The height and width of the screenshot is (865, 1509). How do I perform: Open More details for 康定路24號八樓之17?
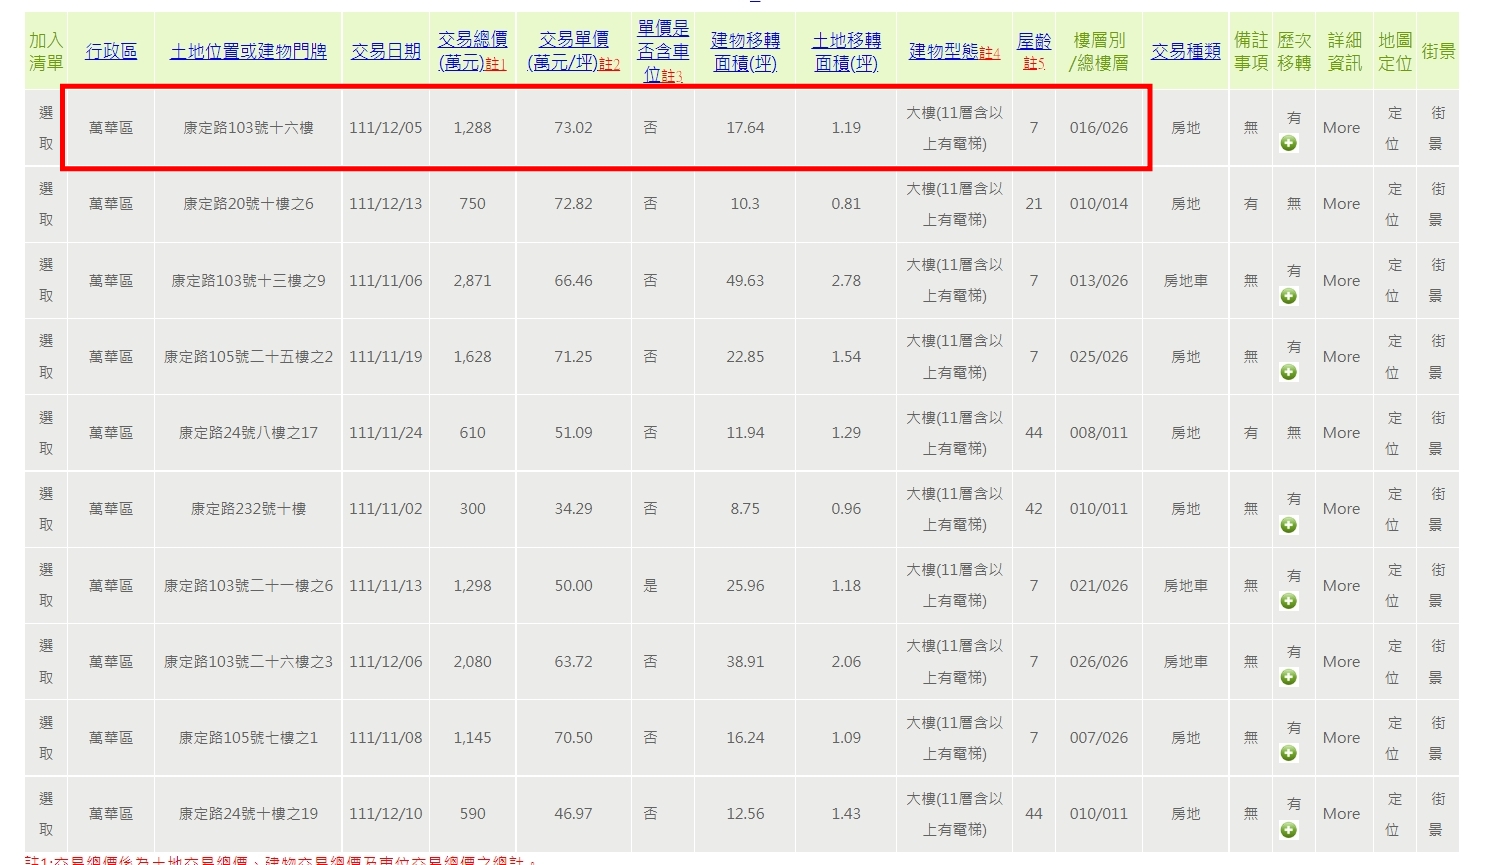(1341, 433)
